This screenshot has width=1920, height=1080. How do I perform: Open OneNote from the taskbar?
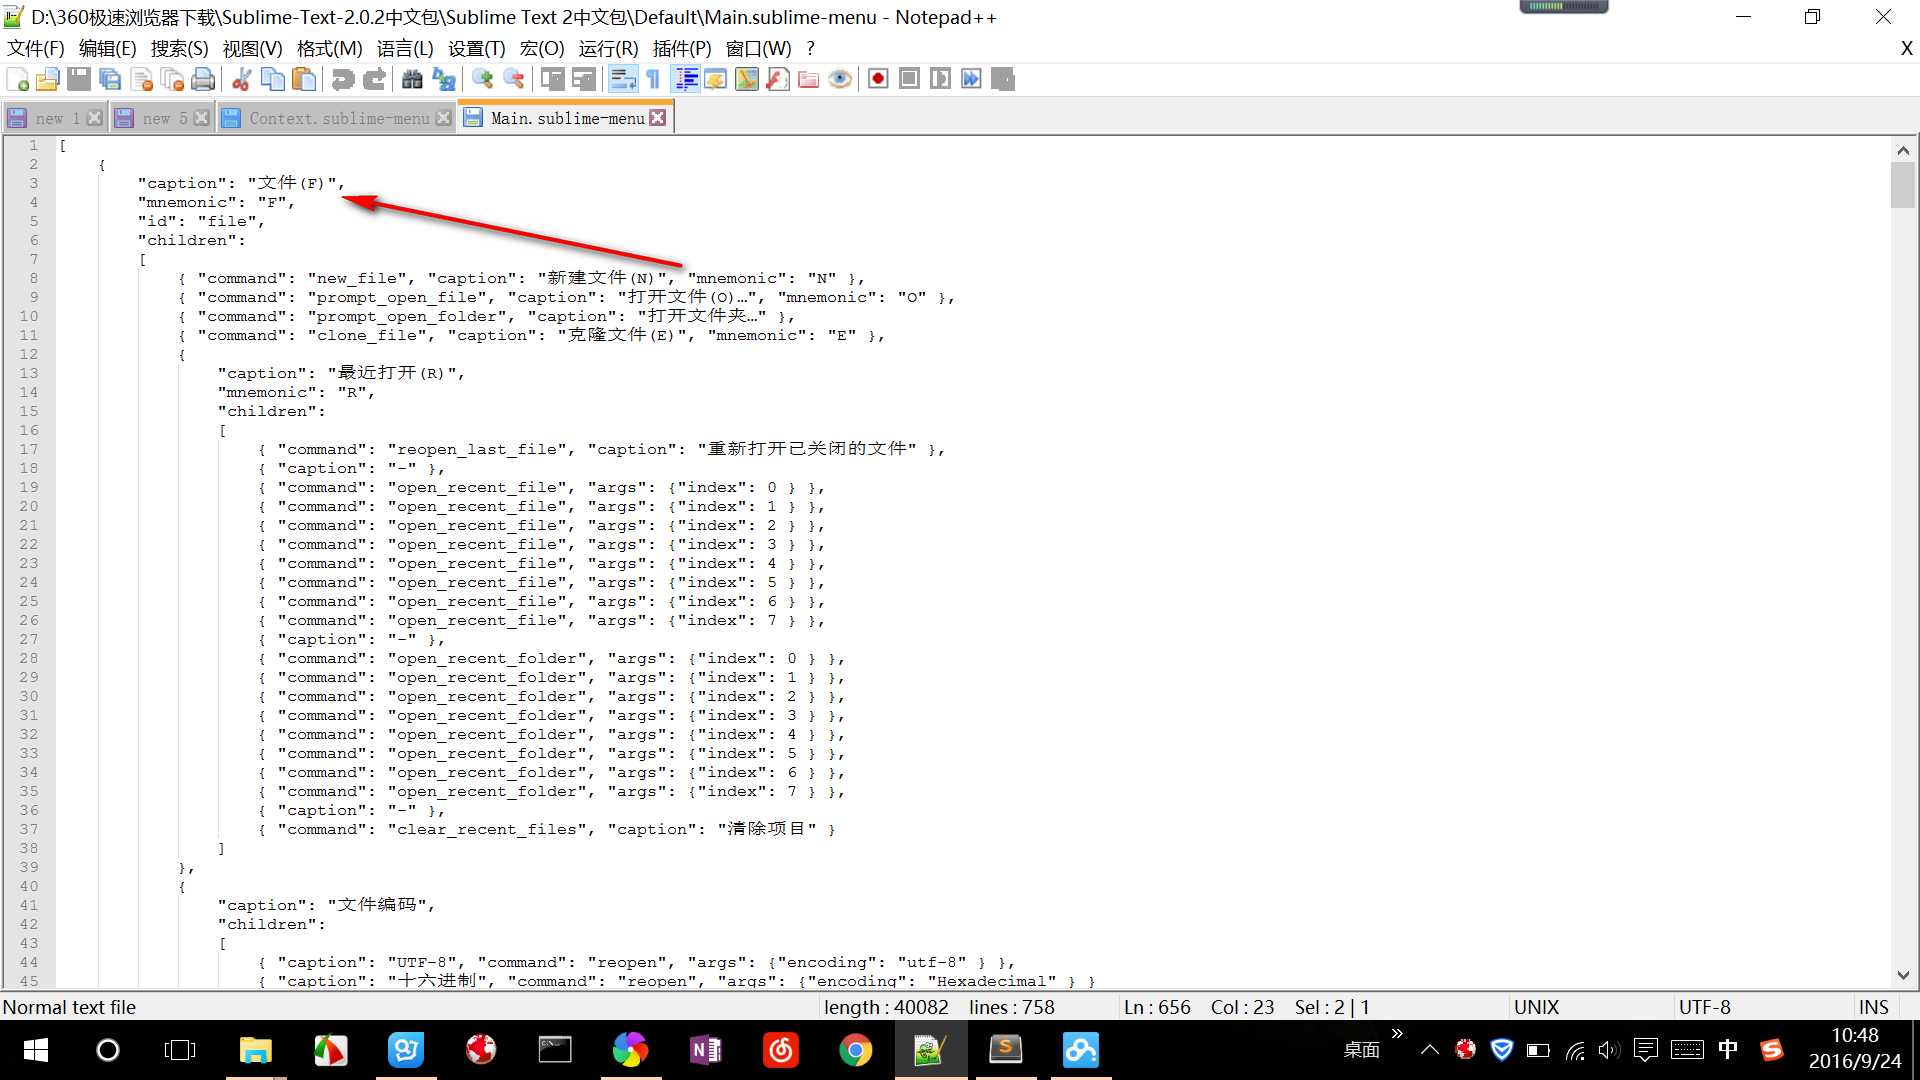click(706, 1050)
